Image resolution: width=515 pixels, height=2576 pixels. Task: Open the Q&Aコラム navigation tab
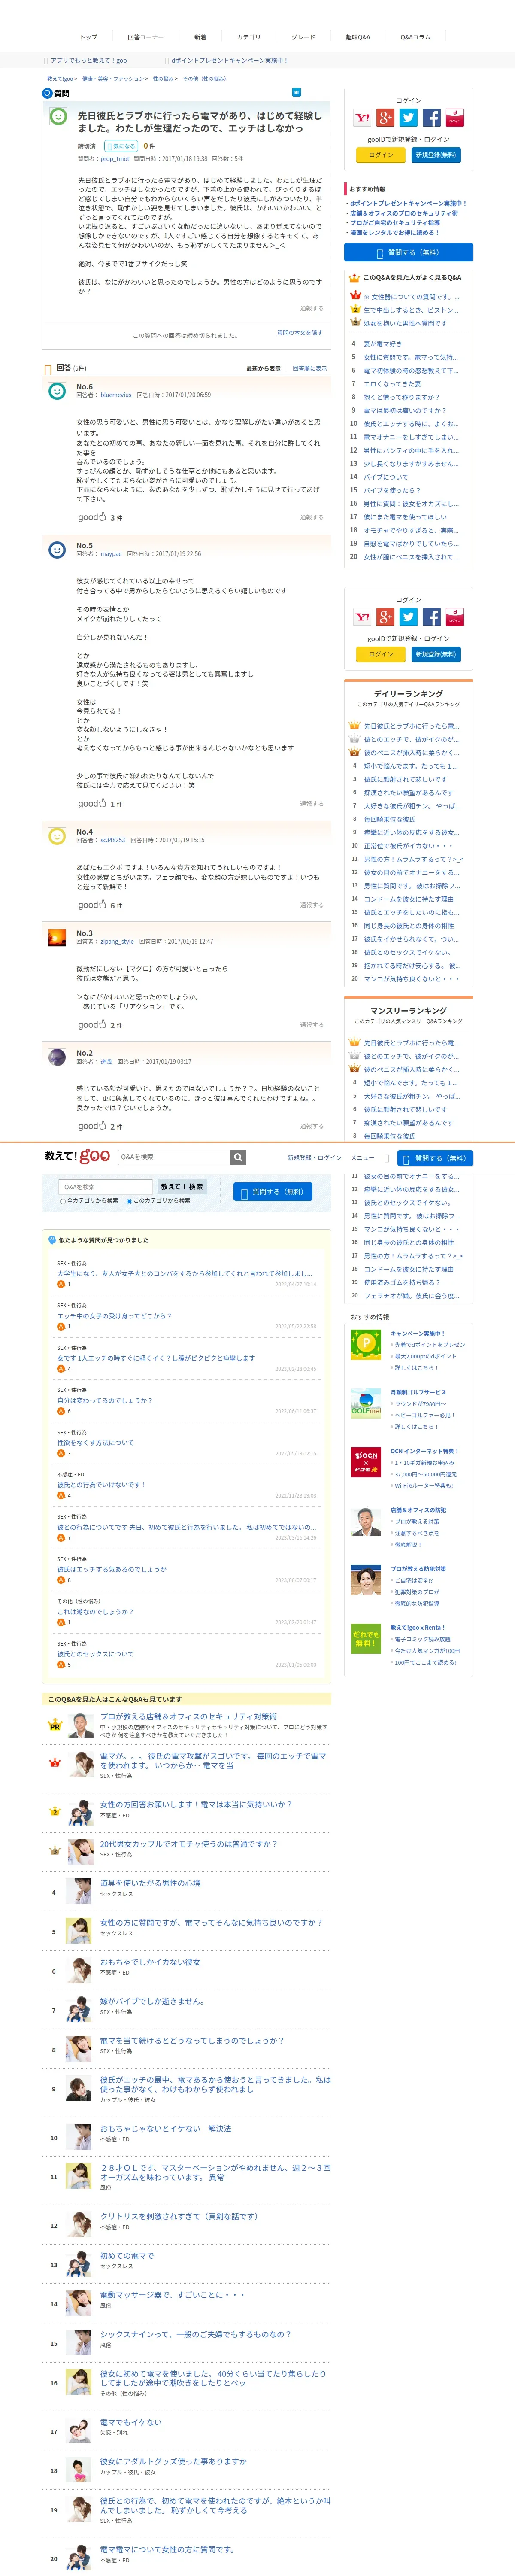click(x=415, y=37)
